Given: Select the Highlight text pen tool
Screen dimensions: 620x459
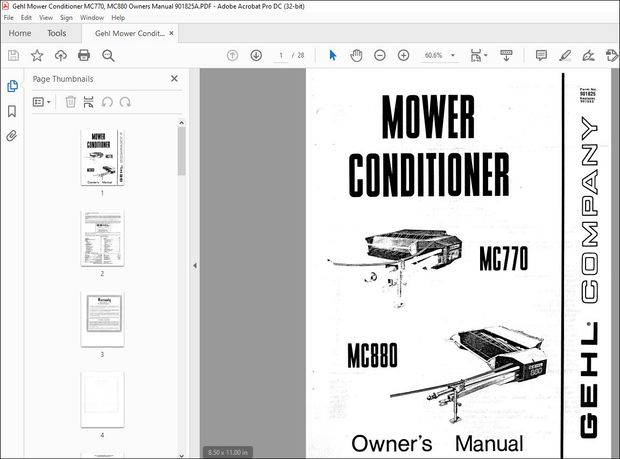Looking at the screenshot, I should [565, 55].
